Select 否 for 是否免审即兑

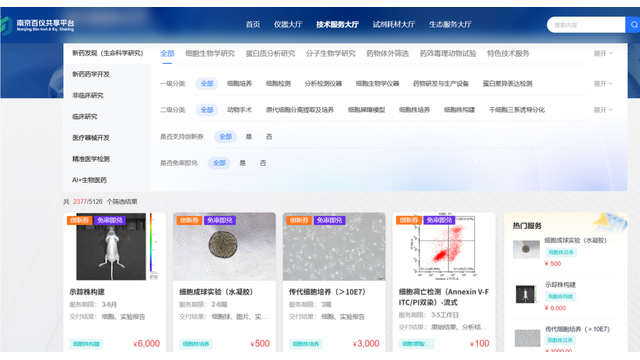[x=263, y=163]
